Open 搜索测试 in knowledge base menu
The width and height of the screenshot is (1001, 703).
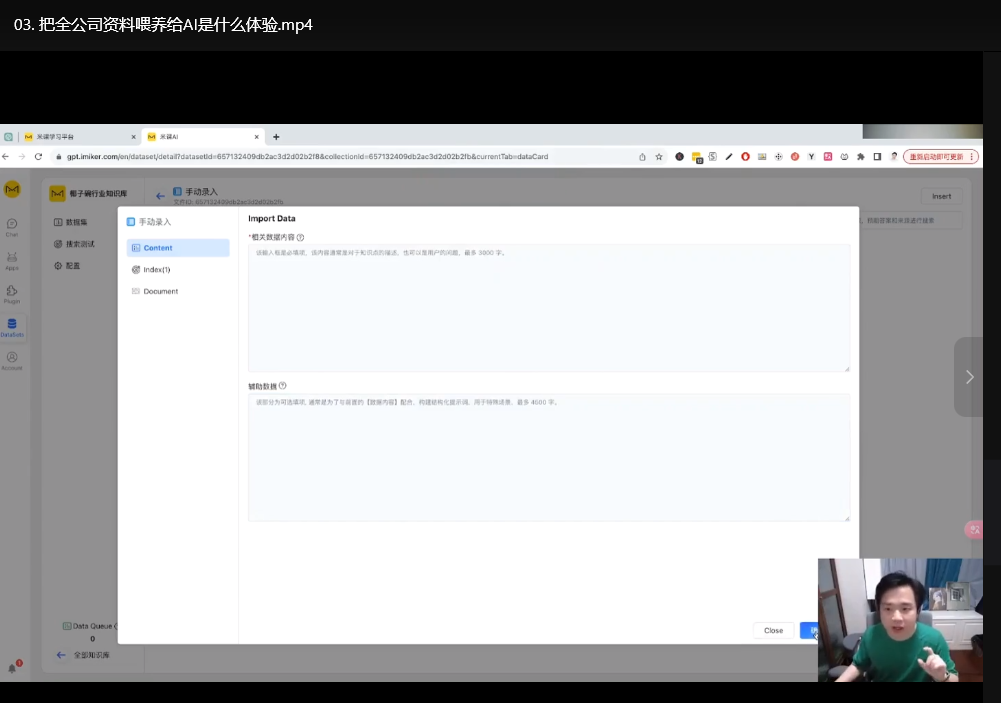tap(75, 244)
